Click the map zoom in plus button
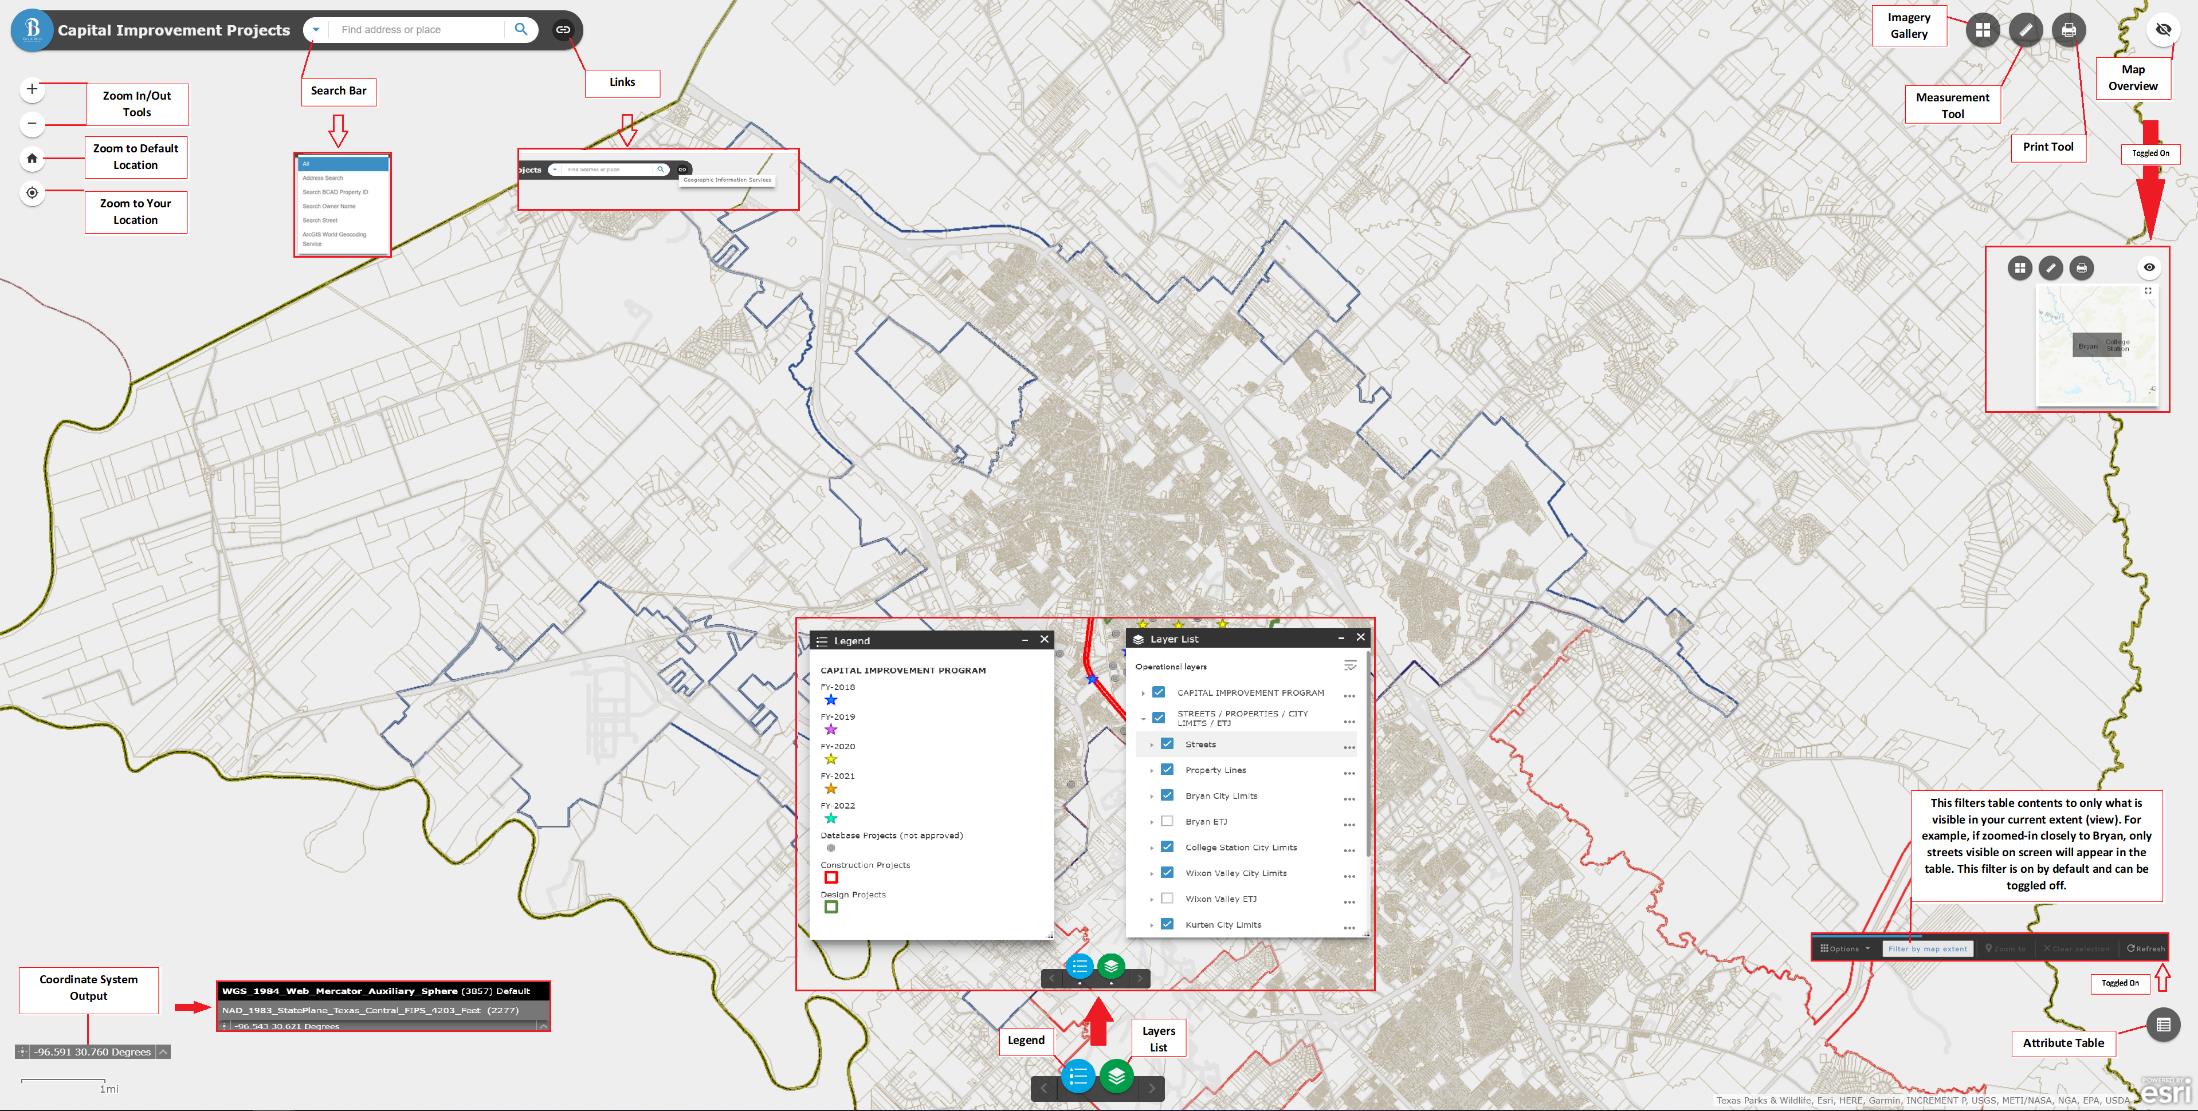This screenshot has width=2198, height=1111. click(x=32, y=89)
